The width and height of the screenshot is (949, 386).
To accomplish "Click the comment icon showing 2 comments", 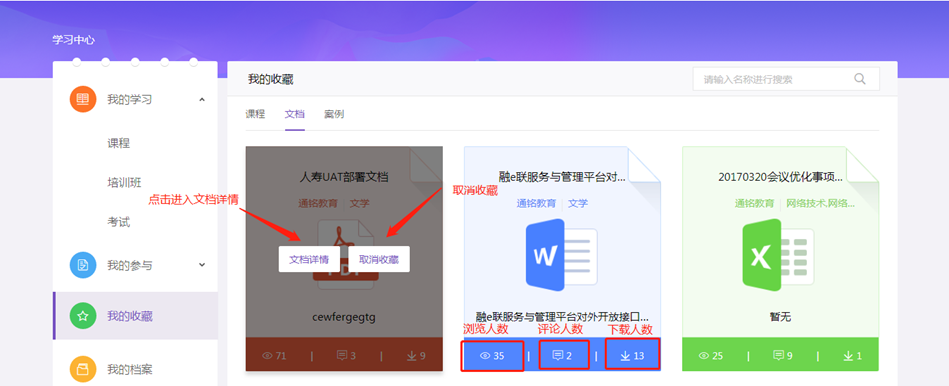I will [558, 355].
